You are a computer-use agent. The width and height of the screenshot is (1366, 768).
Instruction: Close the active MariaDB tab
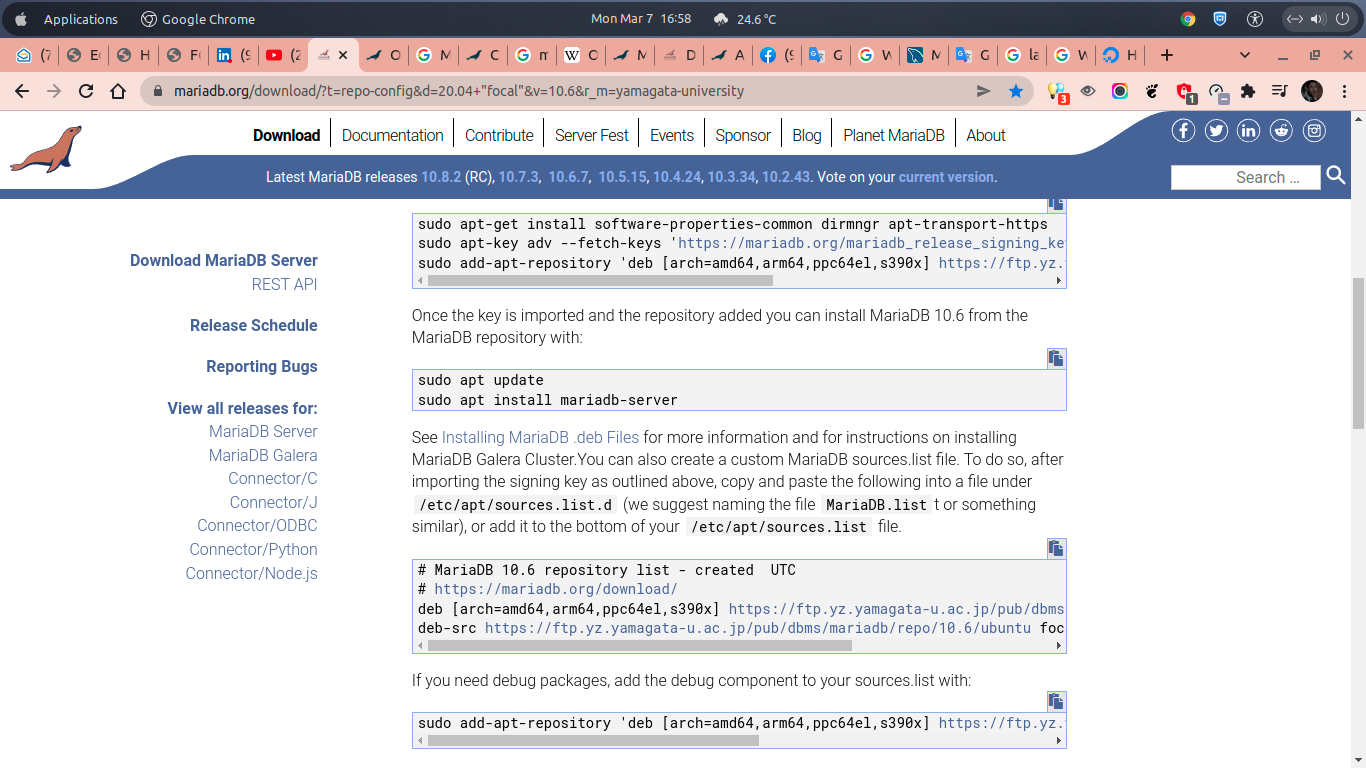click(343, 55)
